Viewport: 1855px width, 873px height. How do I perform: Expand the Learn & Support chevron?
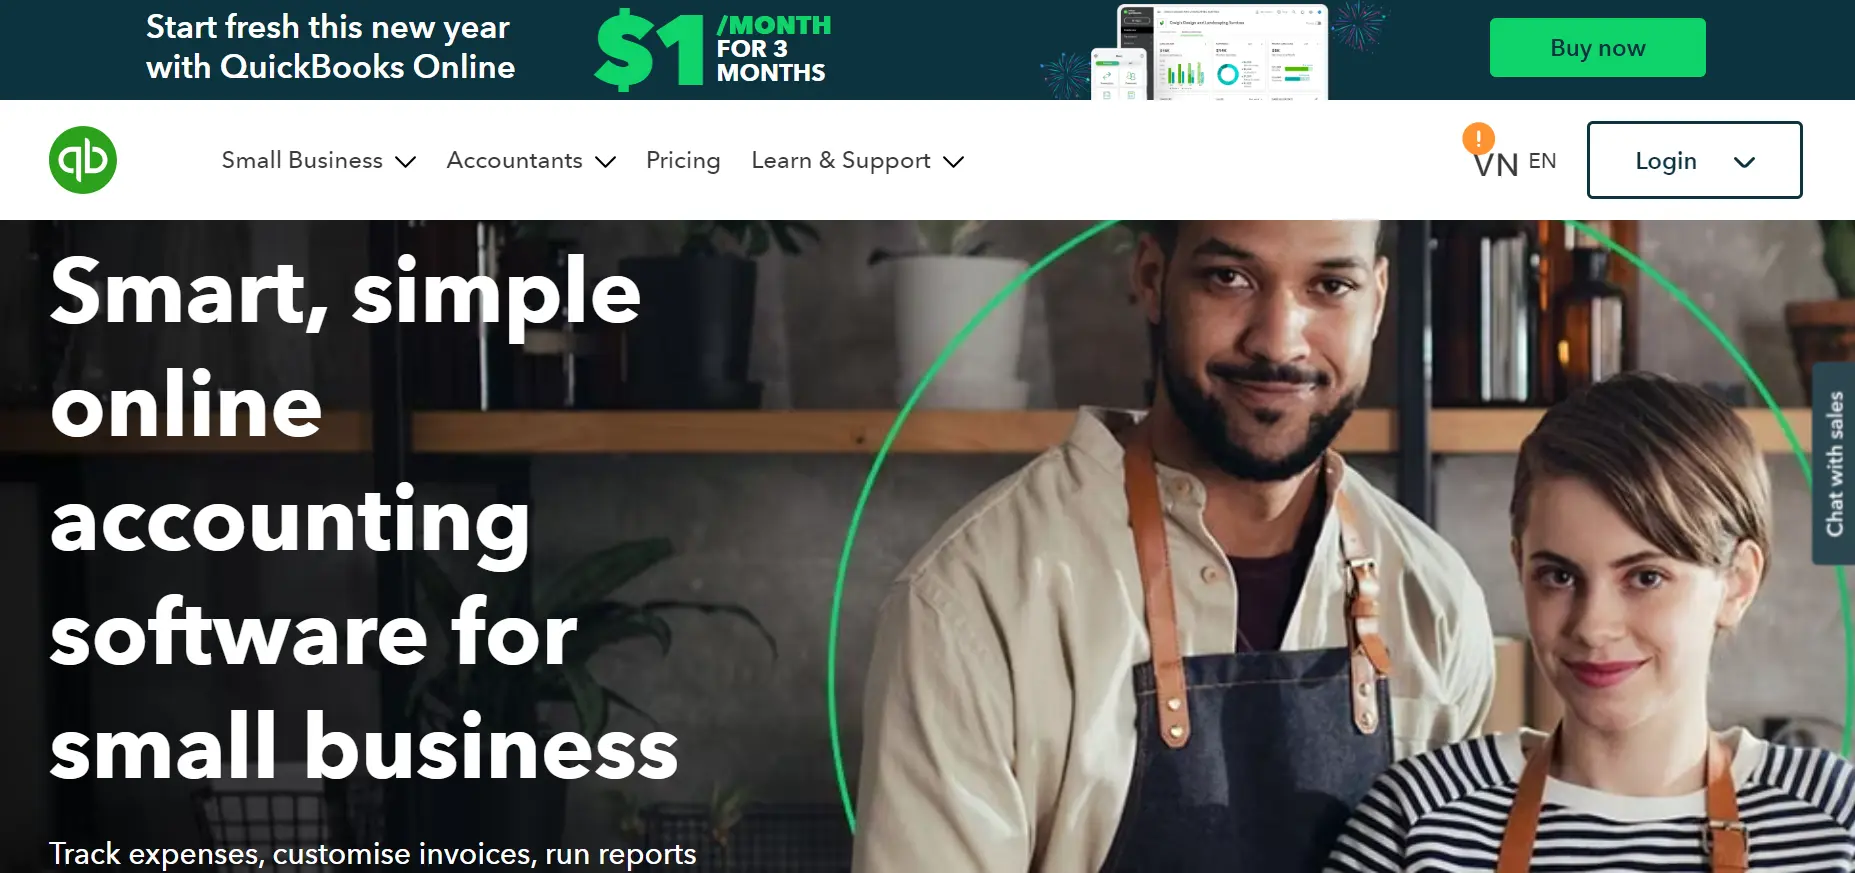(953, 162)
